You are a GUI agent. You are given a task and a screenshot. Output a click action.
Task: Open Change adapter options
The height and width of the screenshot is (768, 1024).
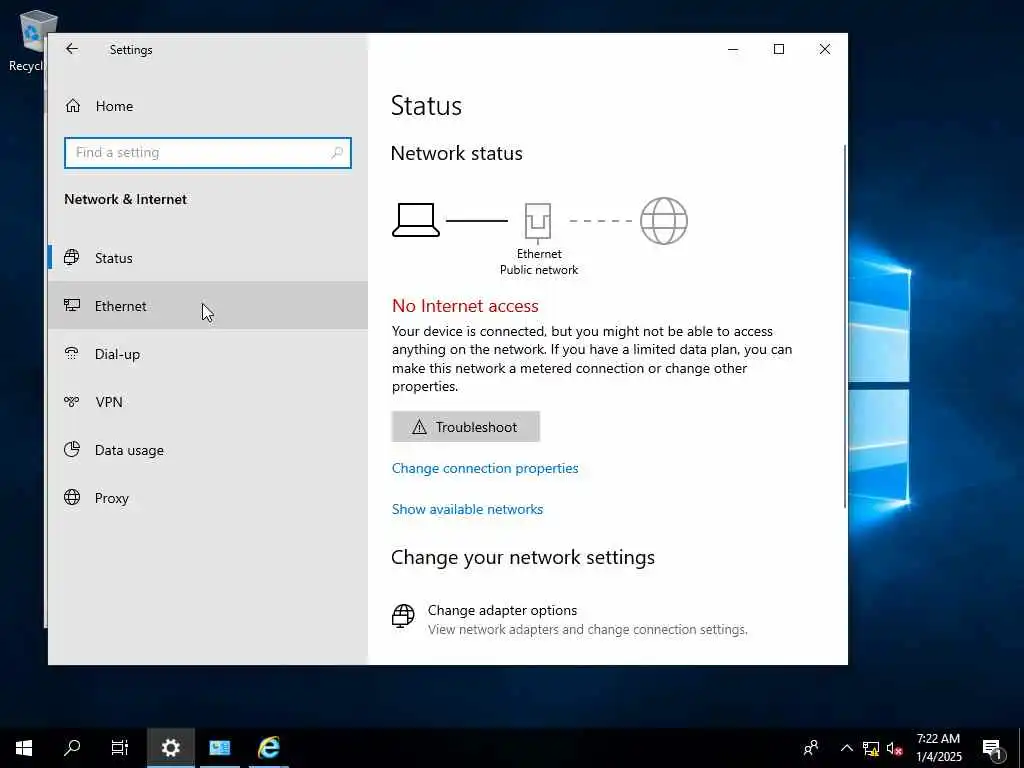pos(569,619)
